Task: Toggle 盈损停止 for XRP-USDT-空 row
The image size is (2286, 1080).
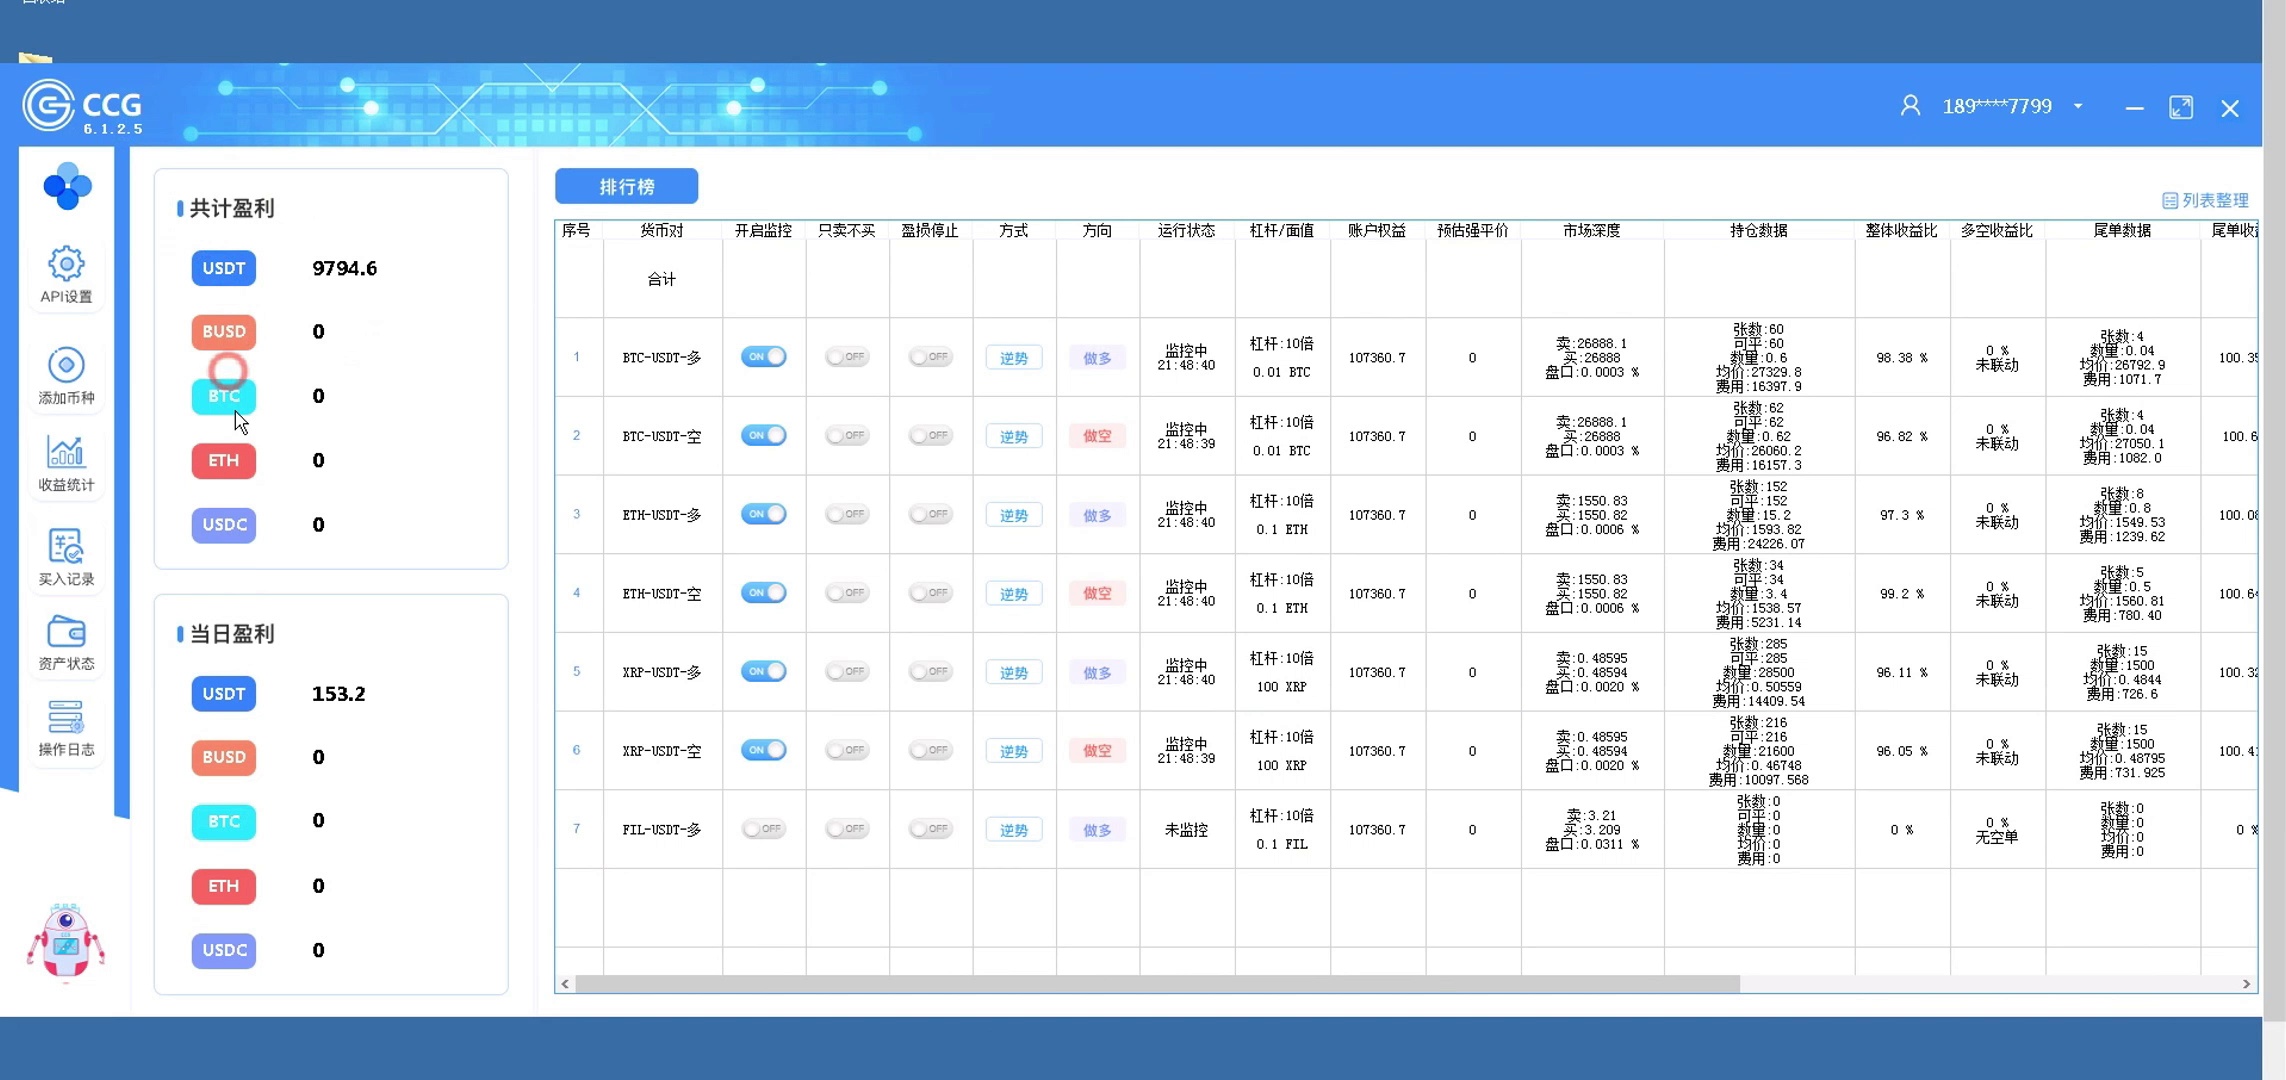Action: point(930,750)
